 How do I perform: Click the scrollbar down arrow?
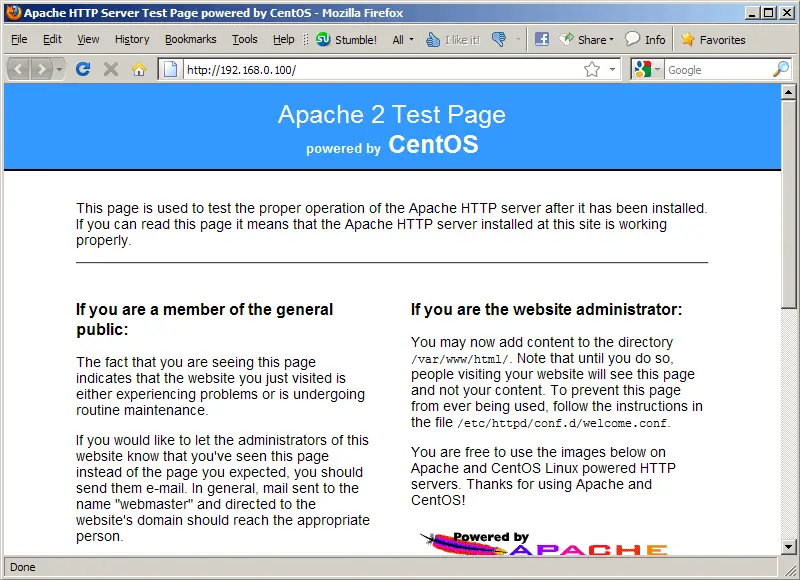click(x=788, y=547)
